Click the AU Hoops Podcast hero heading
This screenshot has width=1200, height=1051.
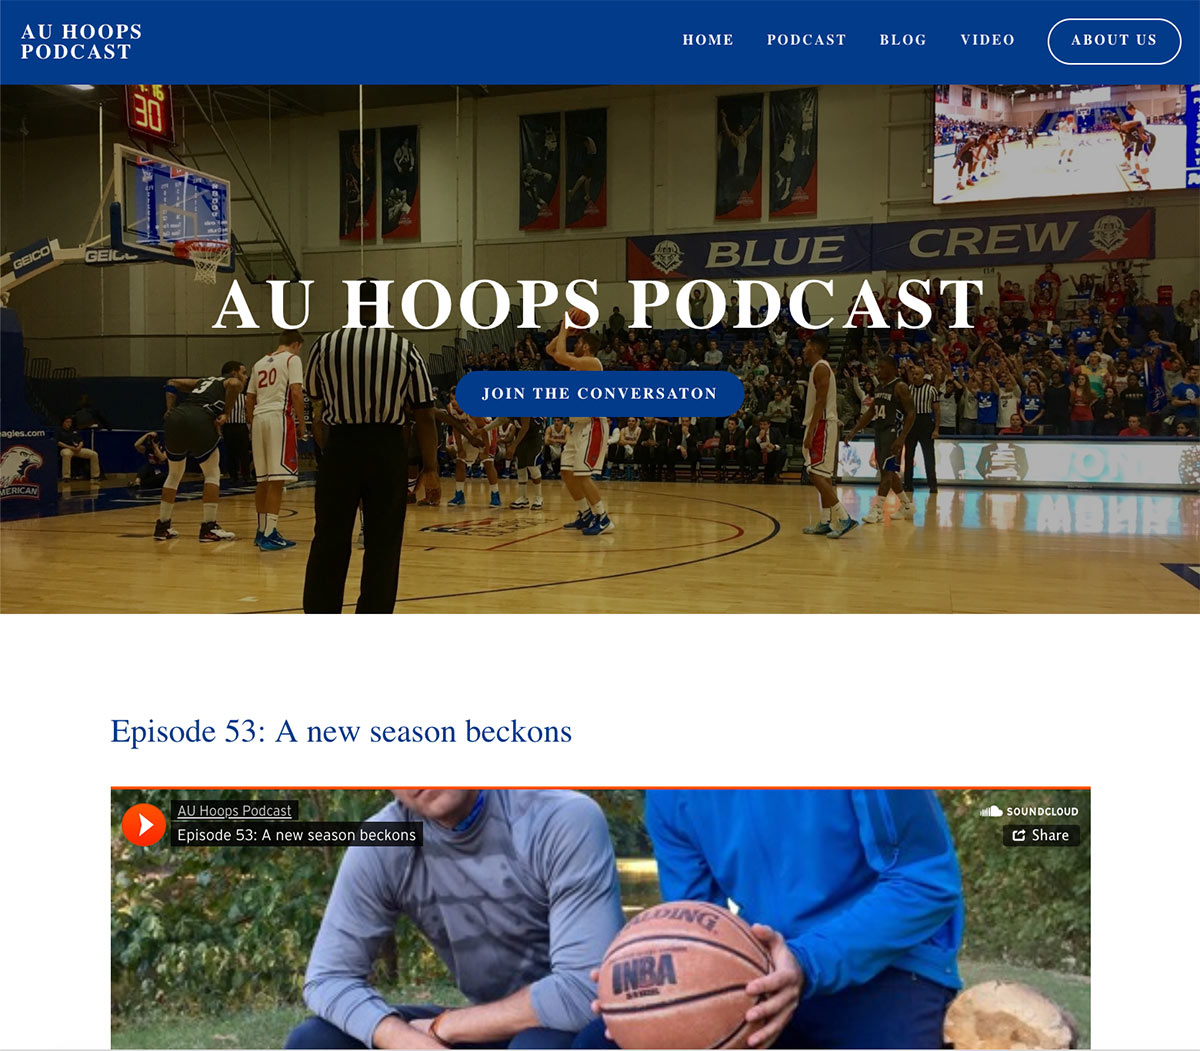[599, 304]
